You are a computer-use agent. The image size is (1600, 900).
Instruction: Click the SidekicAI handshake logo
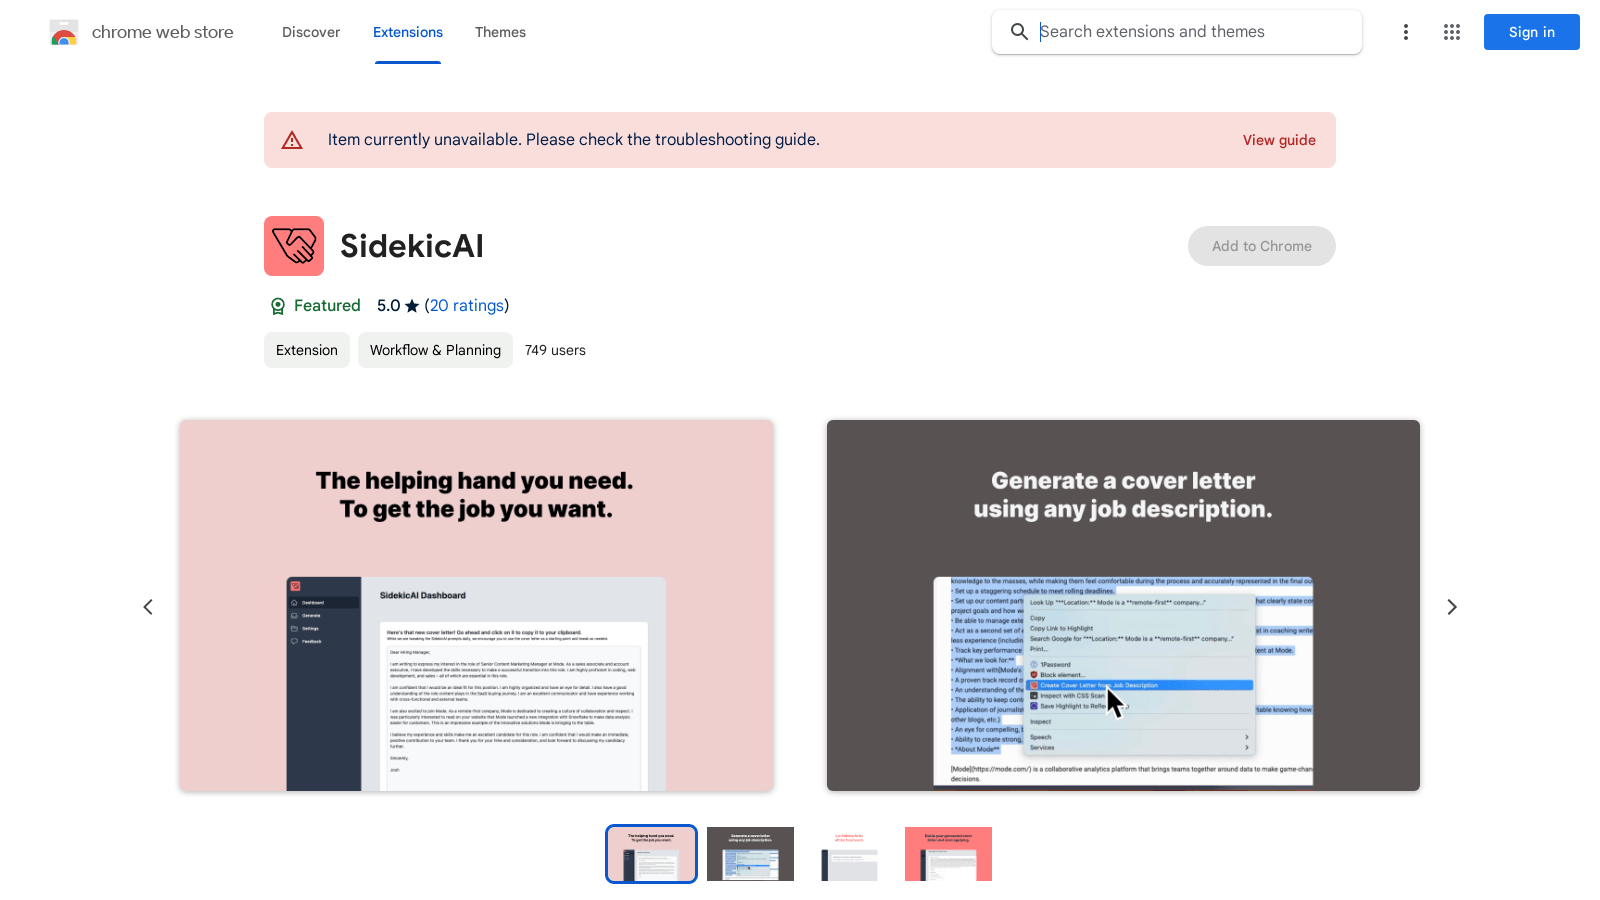click(294, 246)
